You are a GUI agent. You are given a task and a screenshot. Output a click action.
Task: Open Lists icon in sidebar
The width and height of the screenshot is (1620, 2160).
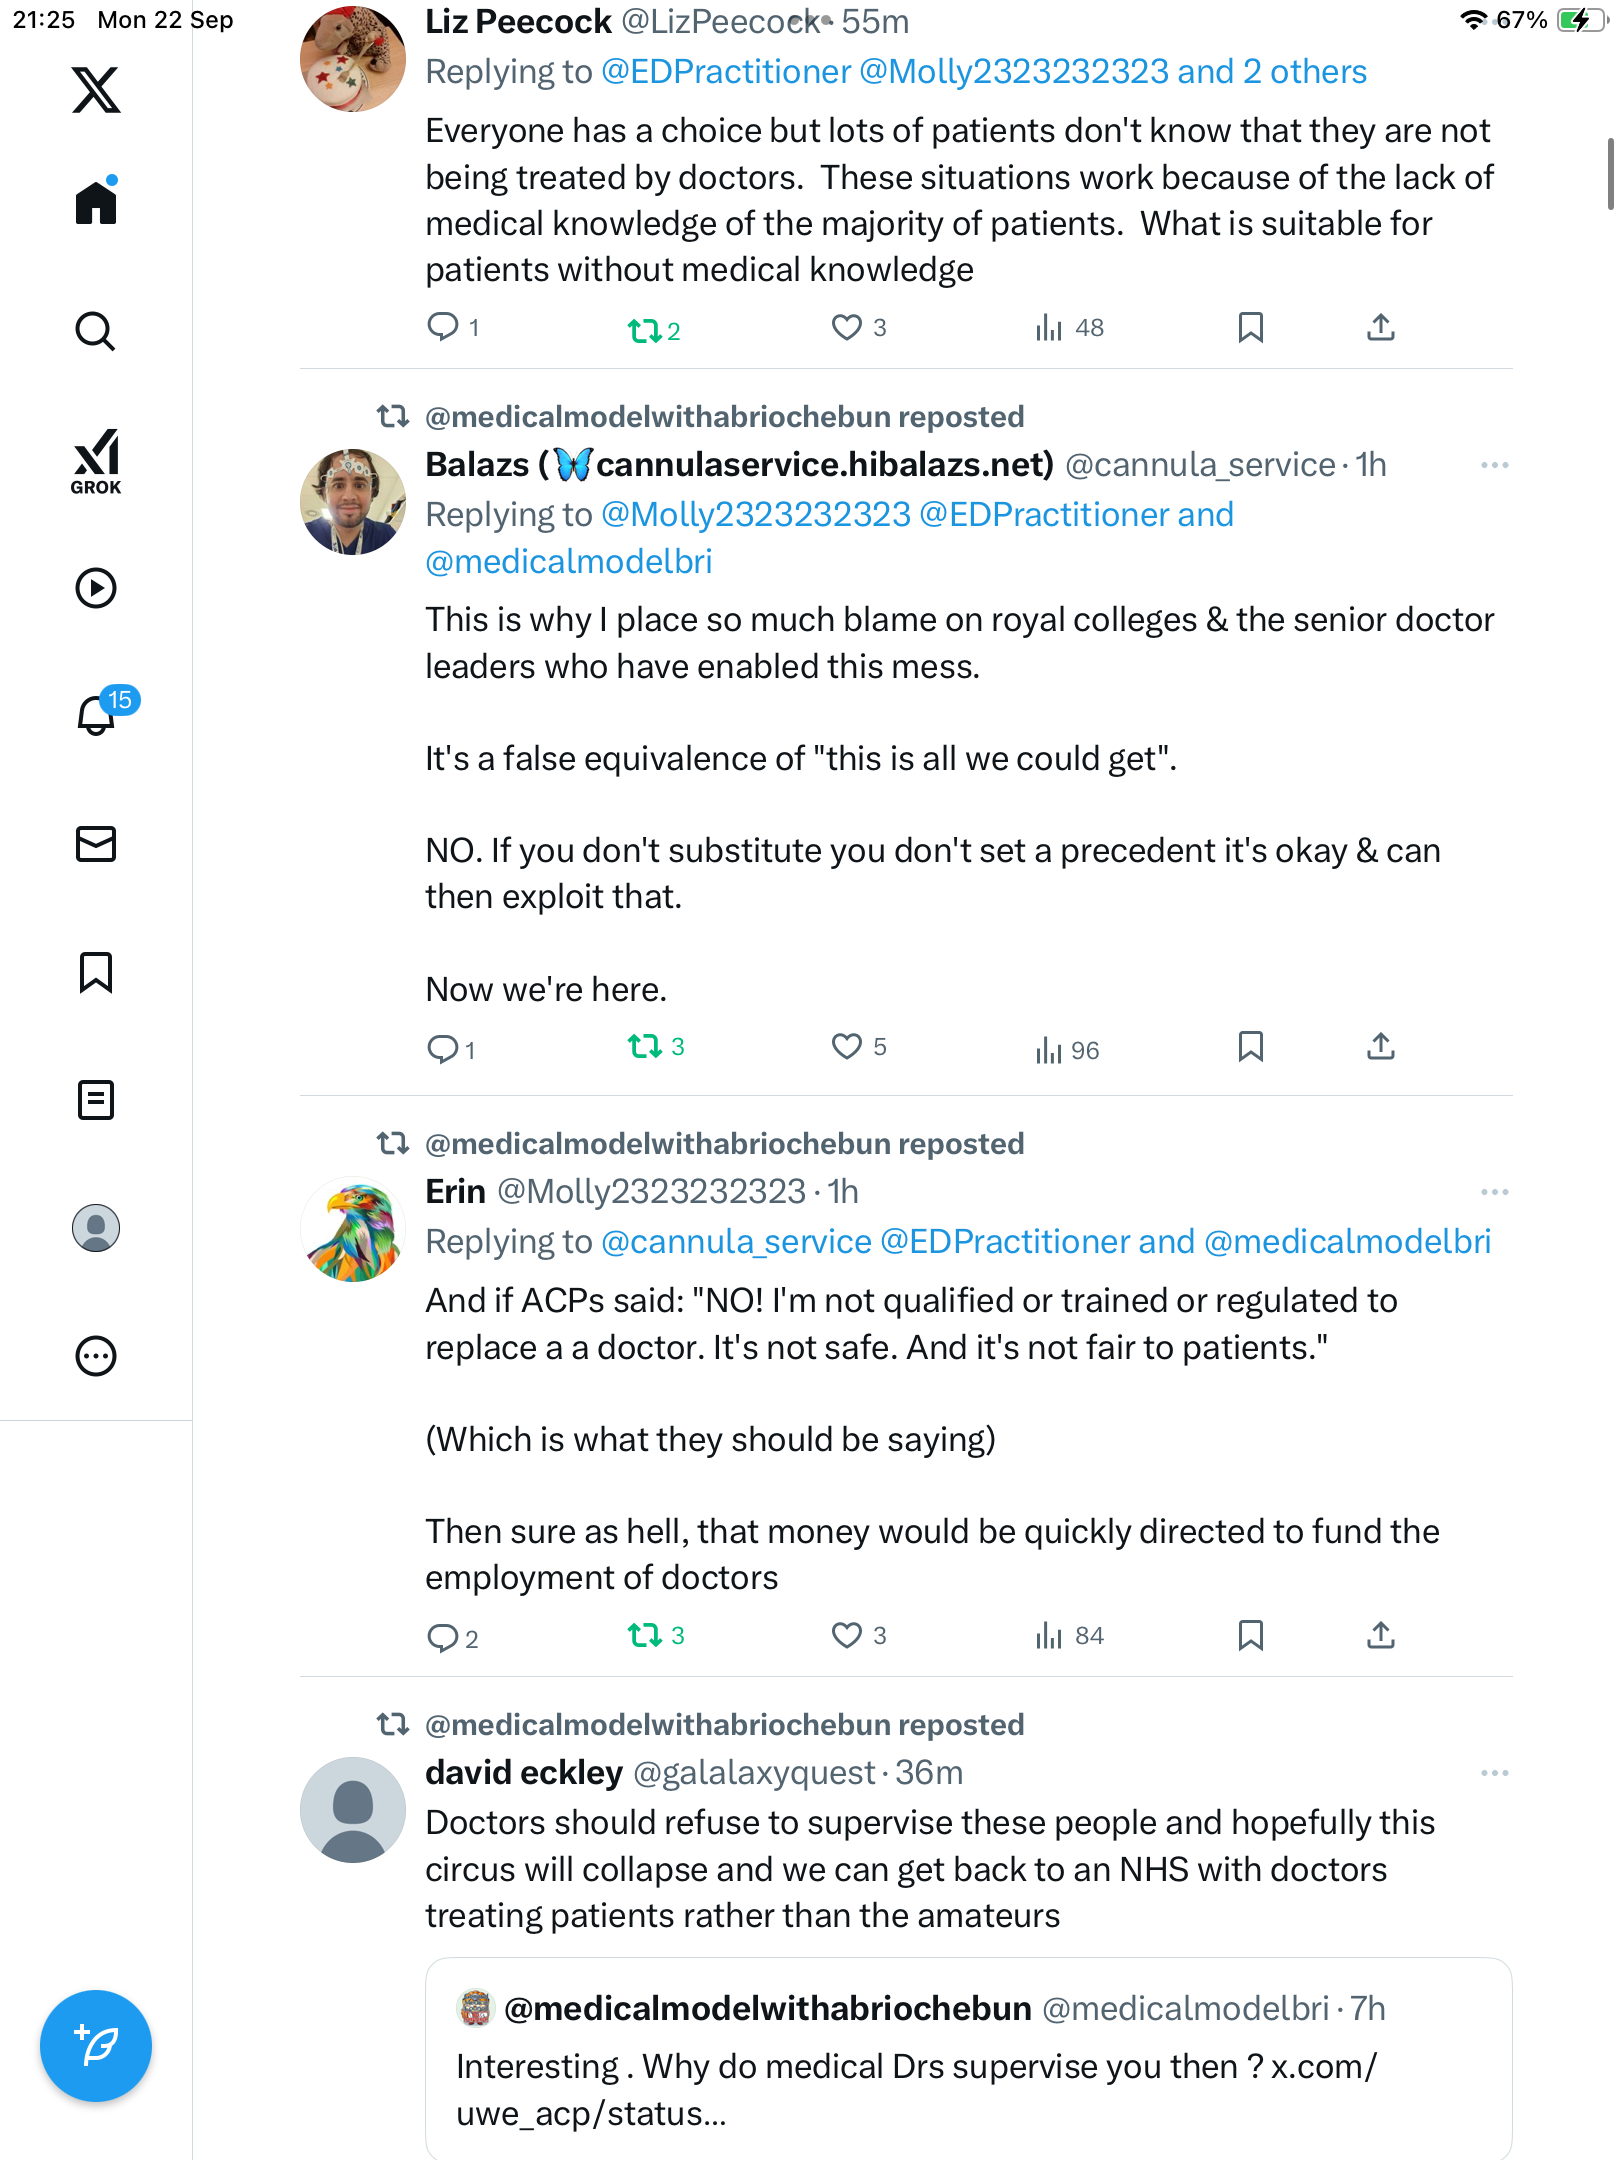(x=96, y=1100)
